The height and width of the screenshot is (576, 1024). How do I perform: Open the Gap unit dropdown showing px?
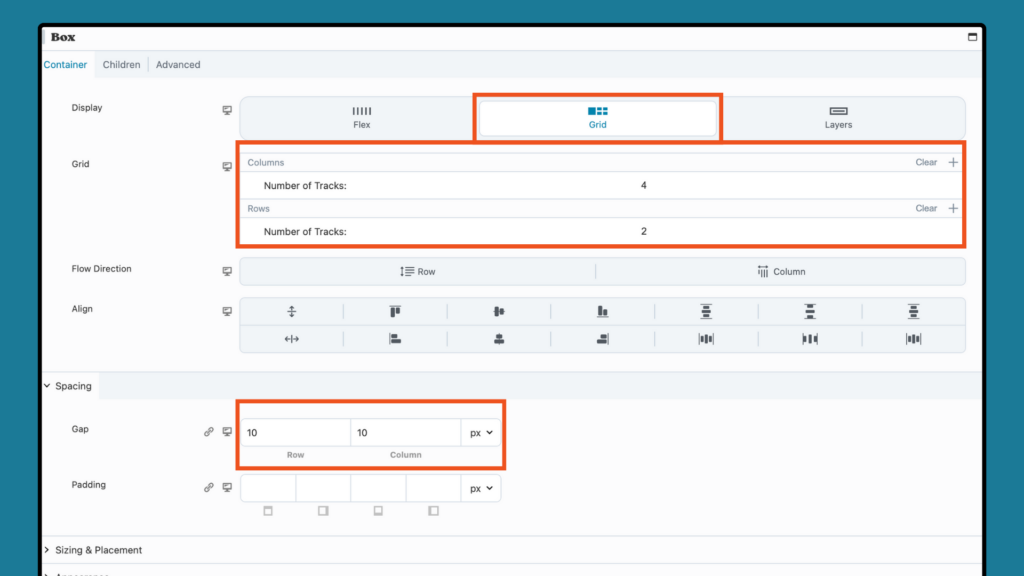click(480, 432)
